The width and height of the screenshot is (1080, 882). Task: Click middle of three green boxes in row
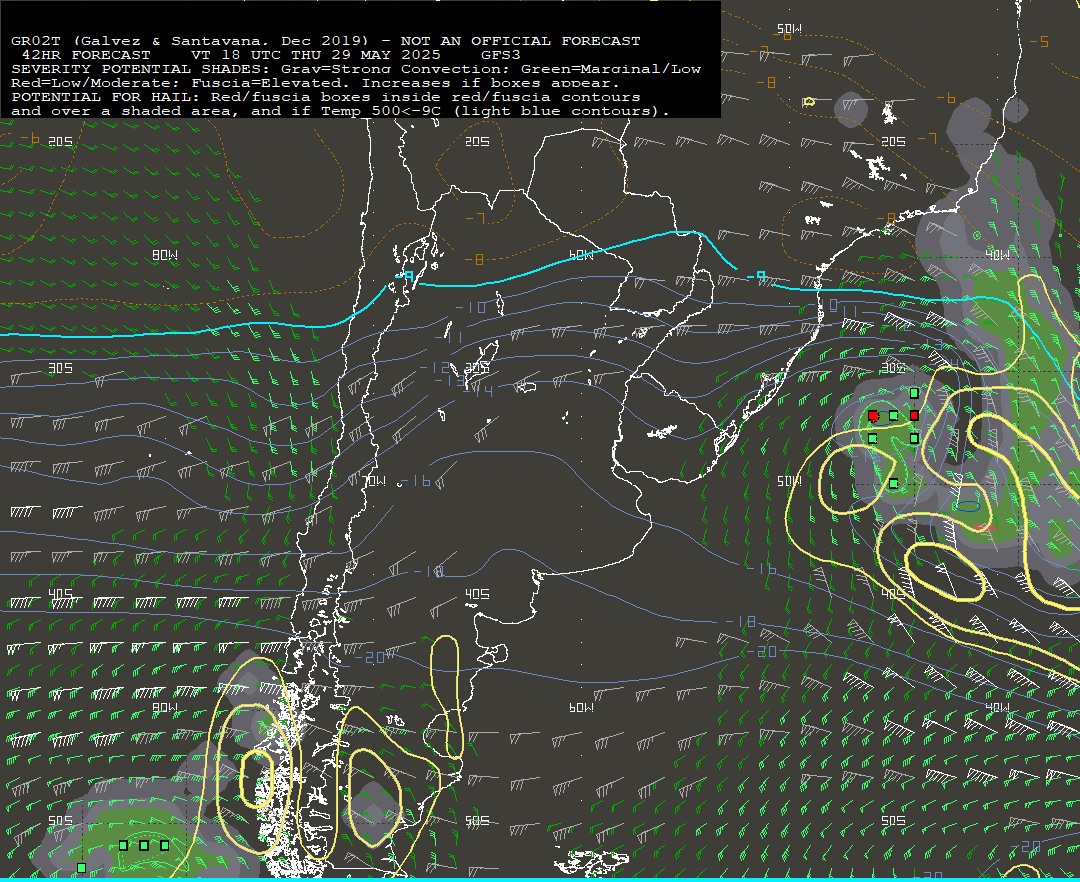click(x=144, y=845)
